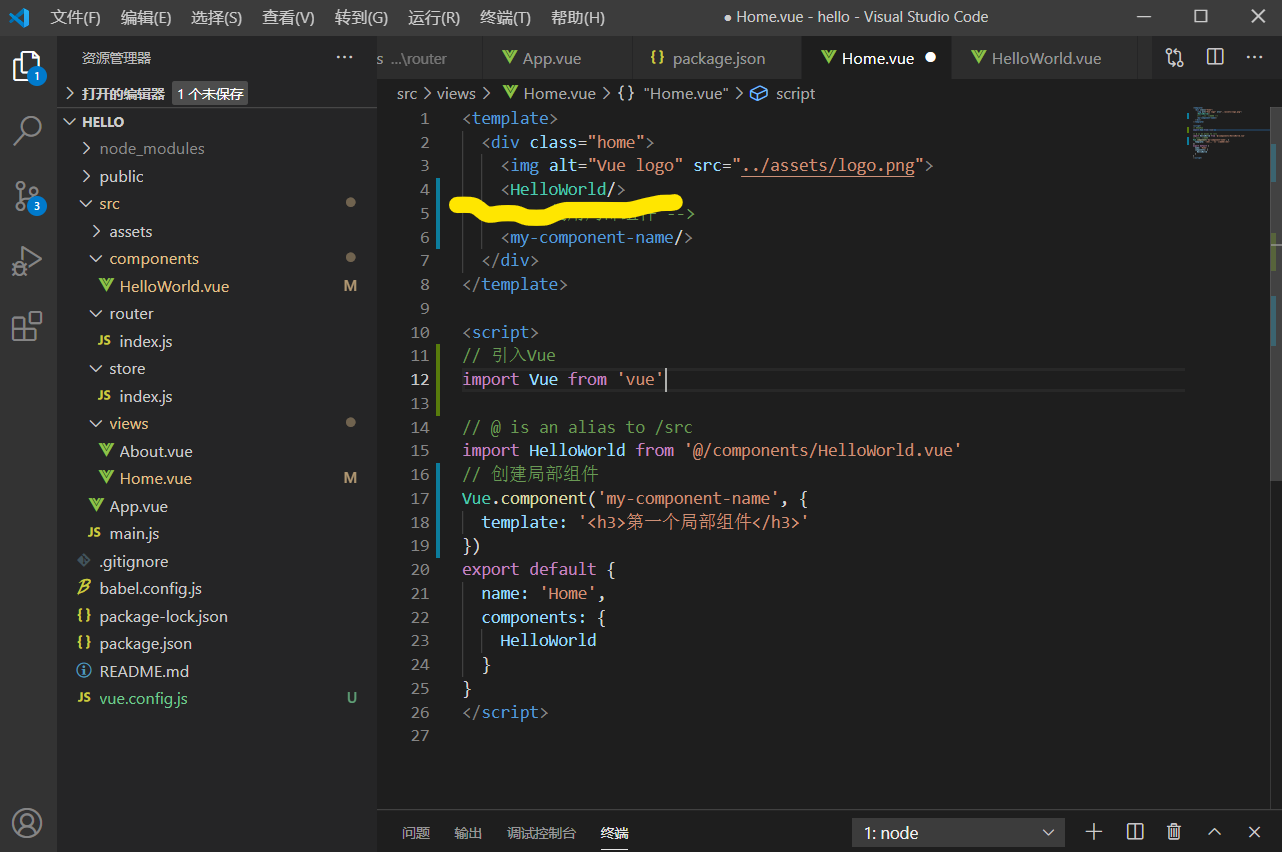Open the 帮助(H) menu
The width and height of the screenshot is (1282, 852).
(578, 17)
